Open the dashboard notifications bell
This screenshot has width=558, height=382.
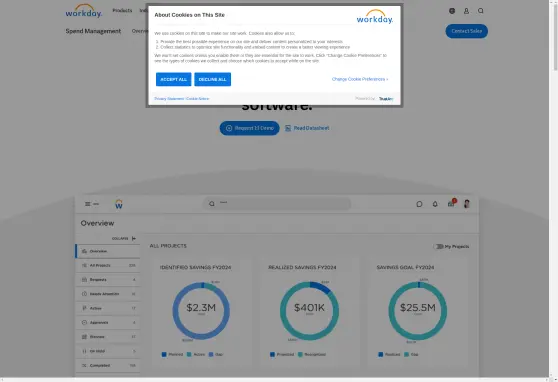(435, 204)
